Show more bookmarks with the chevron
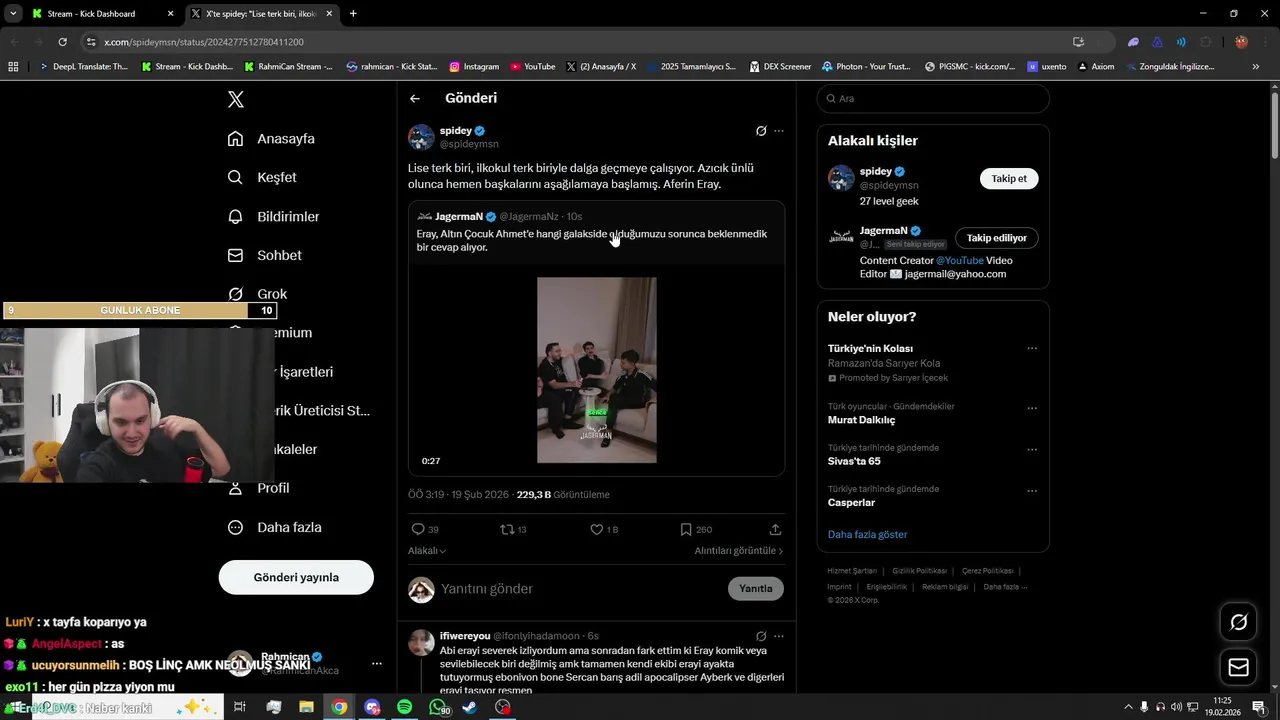 pos(1256,67)
